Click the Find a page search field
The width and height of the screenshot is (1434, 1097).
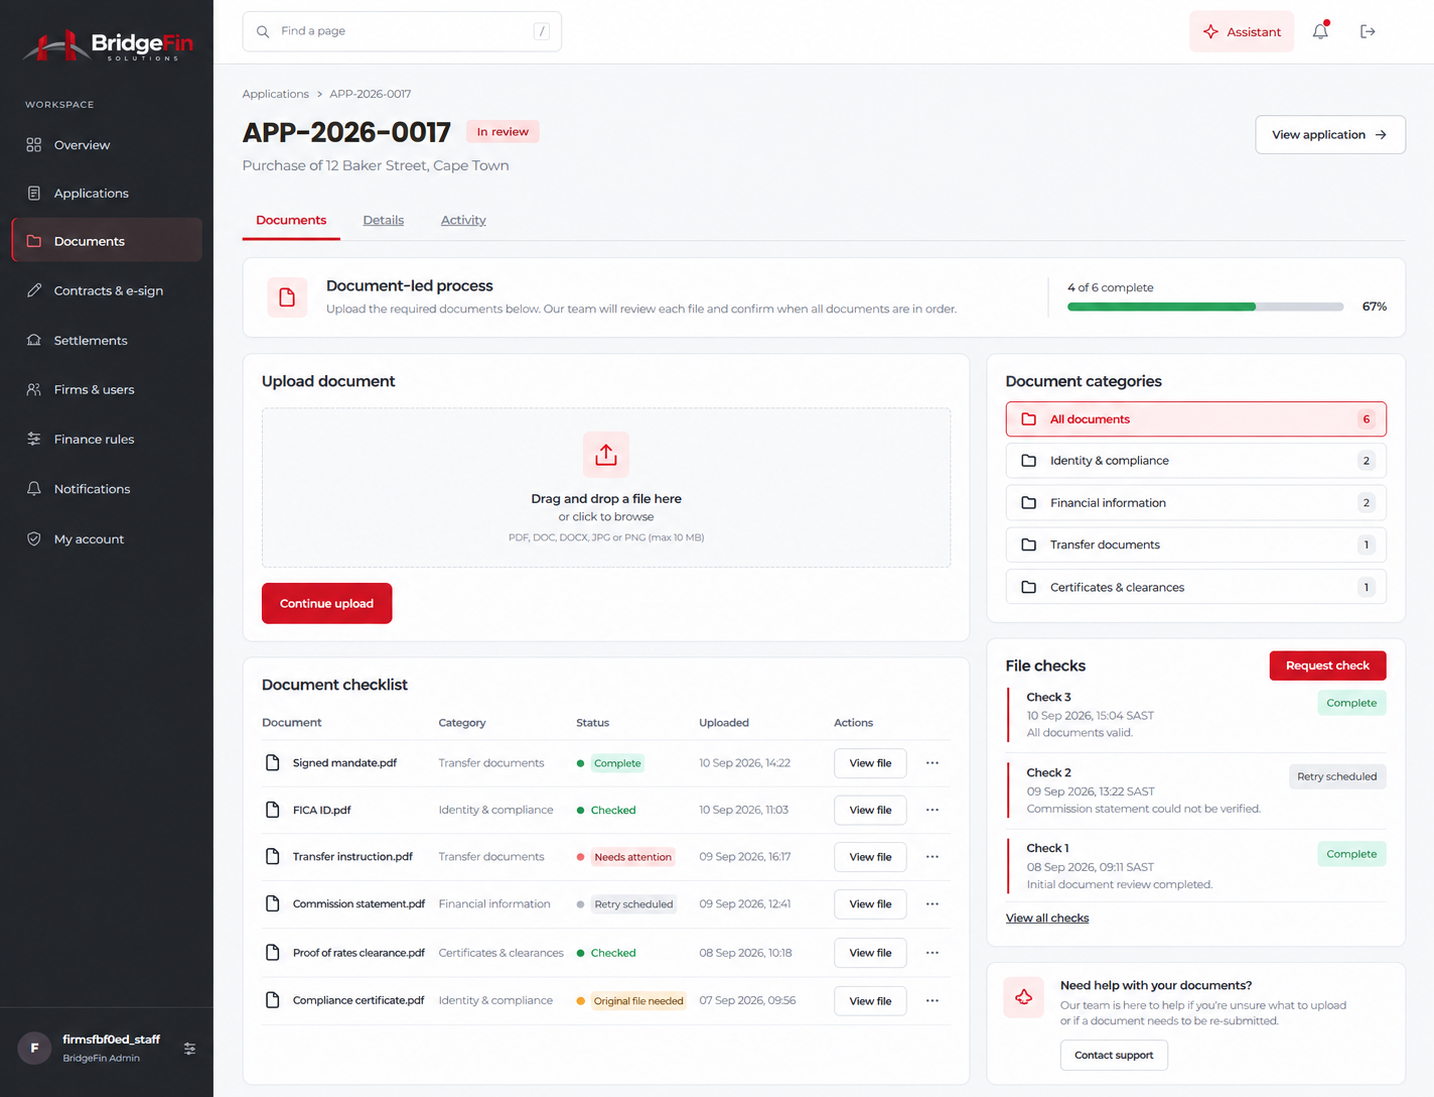(402, 31)
